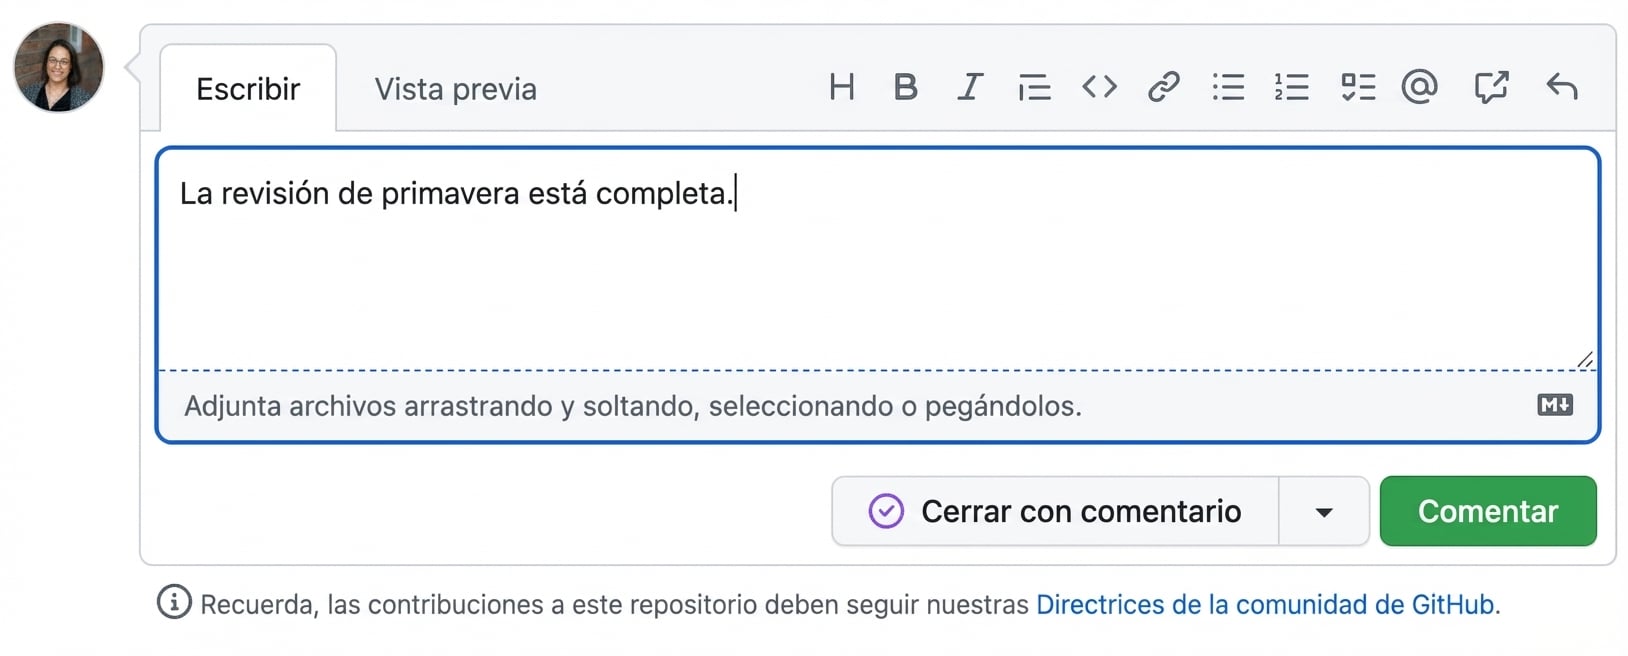Click the info icon beside Recuerda
The image size is (1628, 656).
pyautogui.click(x=174, y=602)
